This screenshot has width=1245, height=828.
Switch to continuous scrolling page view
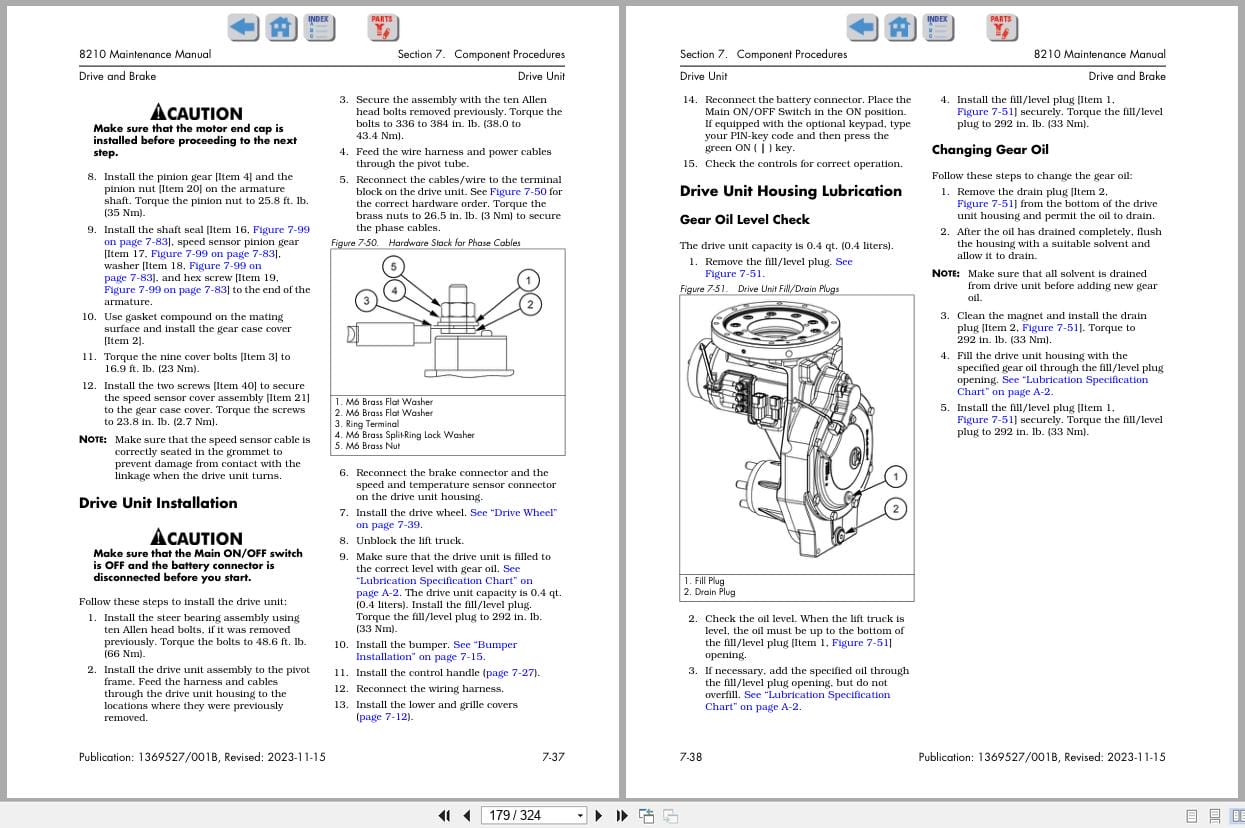click(x=1214, y=815)
